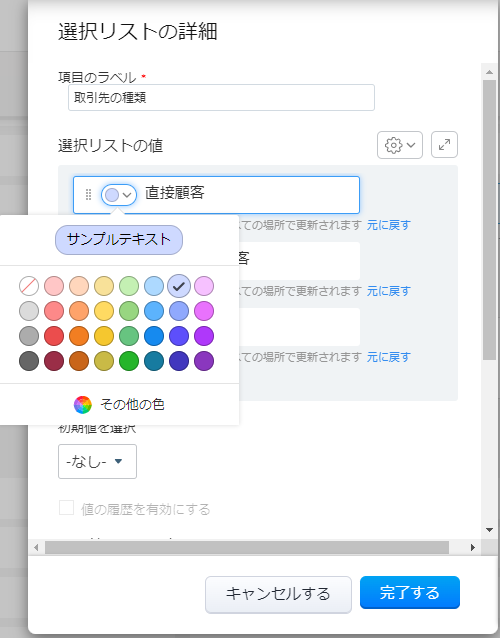Select the indigo blue swatch in third row
The height and width of the screenshot is (638, 500).
point(179,336)
